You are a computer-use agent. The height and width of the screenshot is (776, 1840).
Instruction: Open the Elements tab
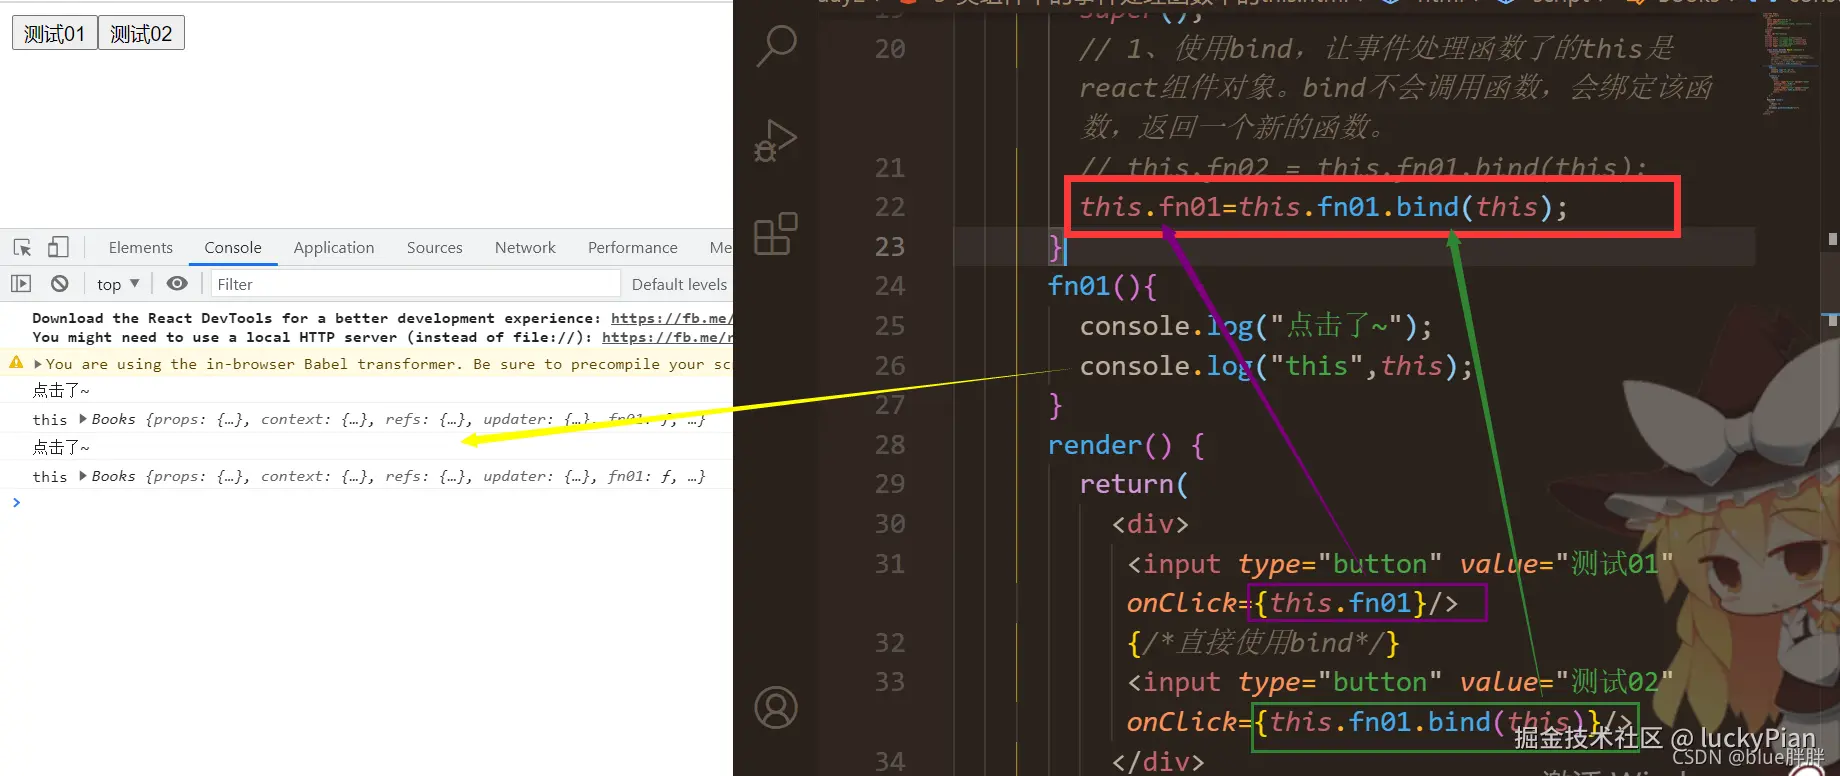pos(140,247)
